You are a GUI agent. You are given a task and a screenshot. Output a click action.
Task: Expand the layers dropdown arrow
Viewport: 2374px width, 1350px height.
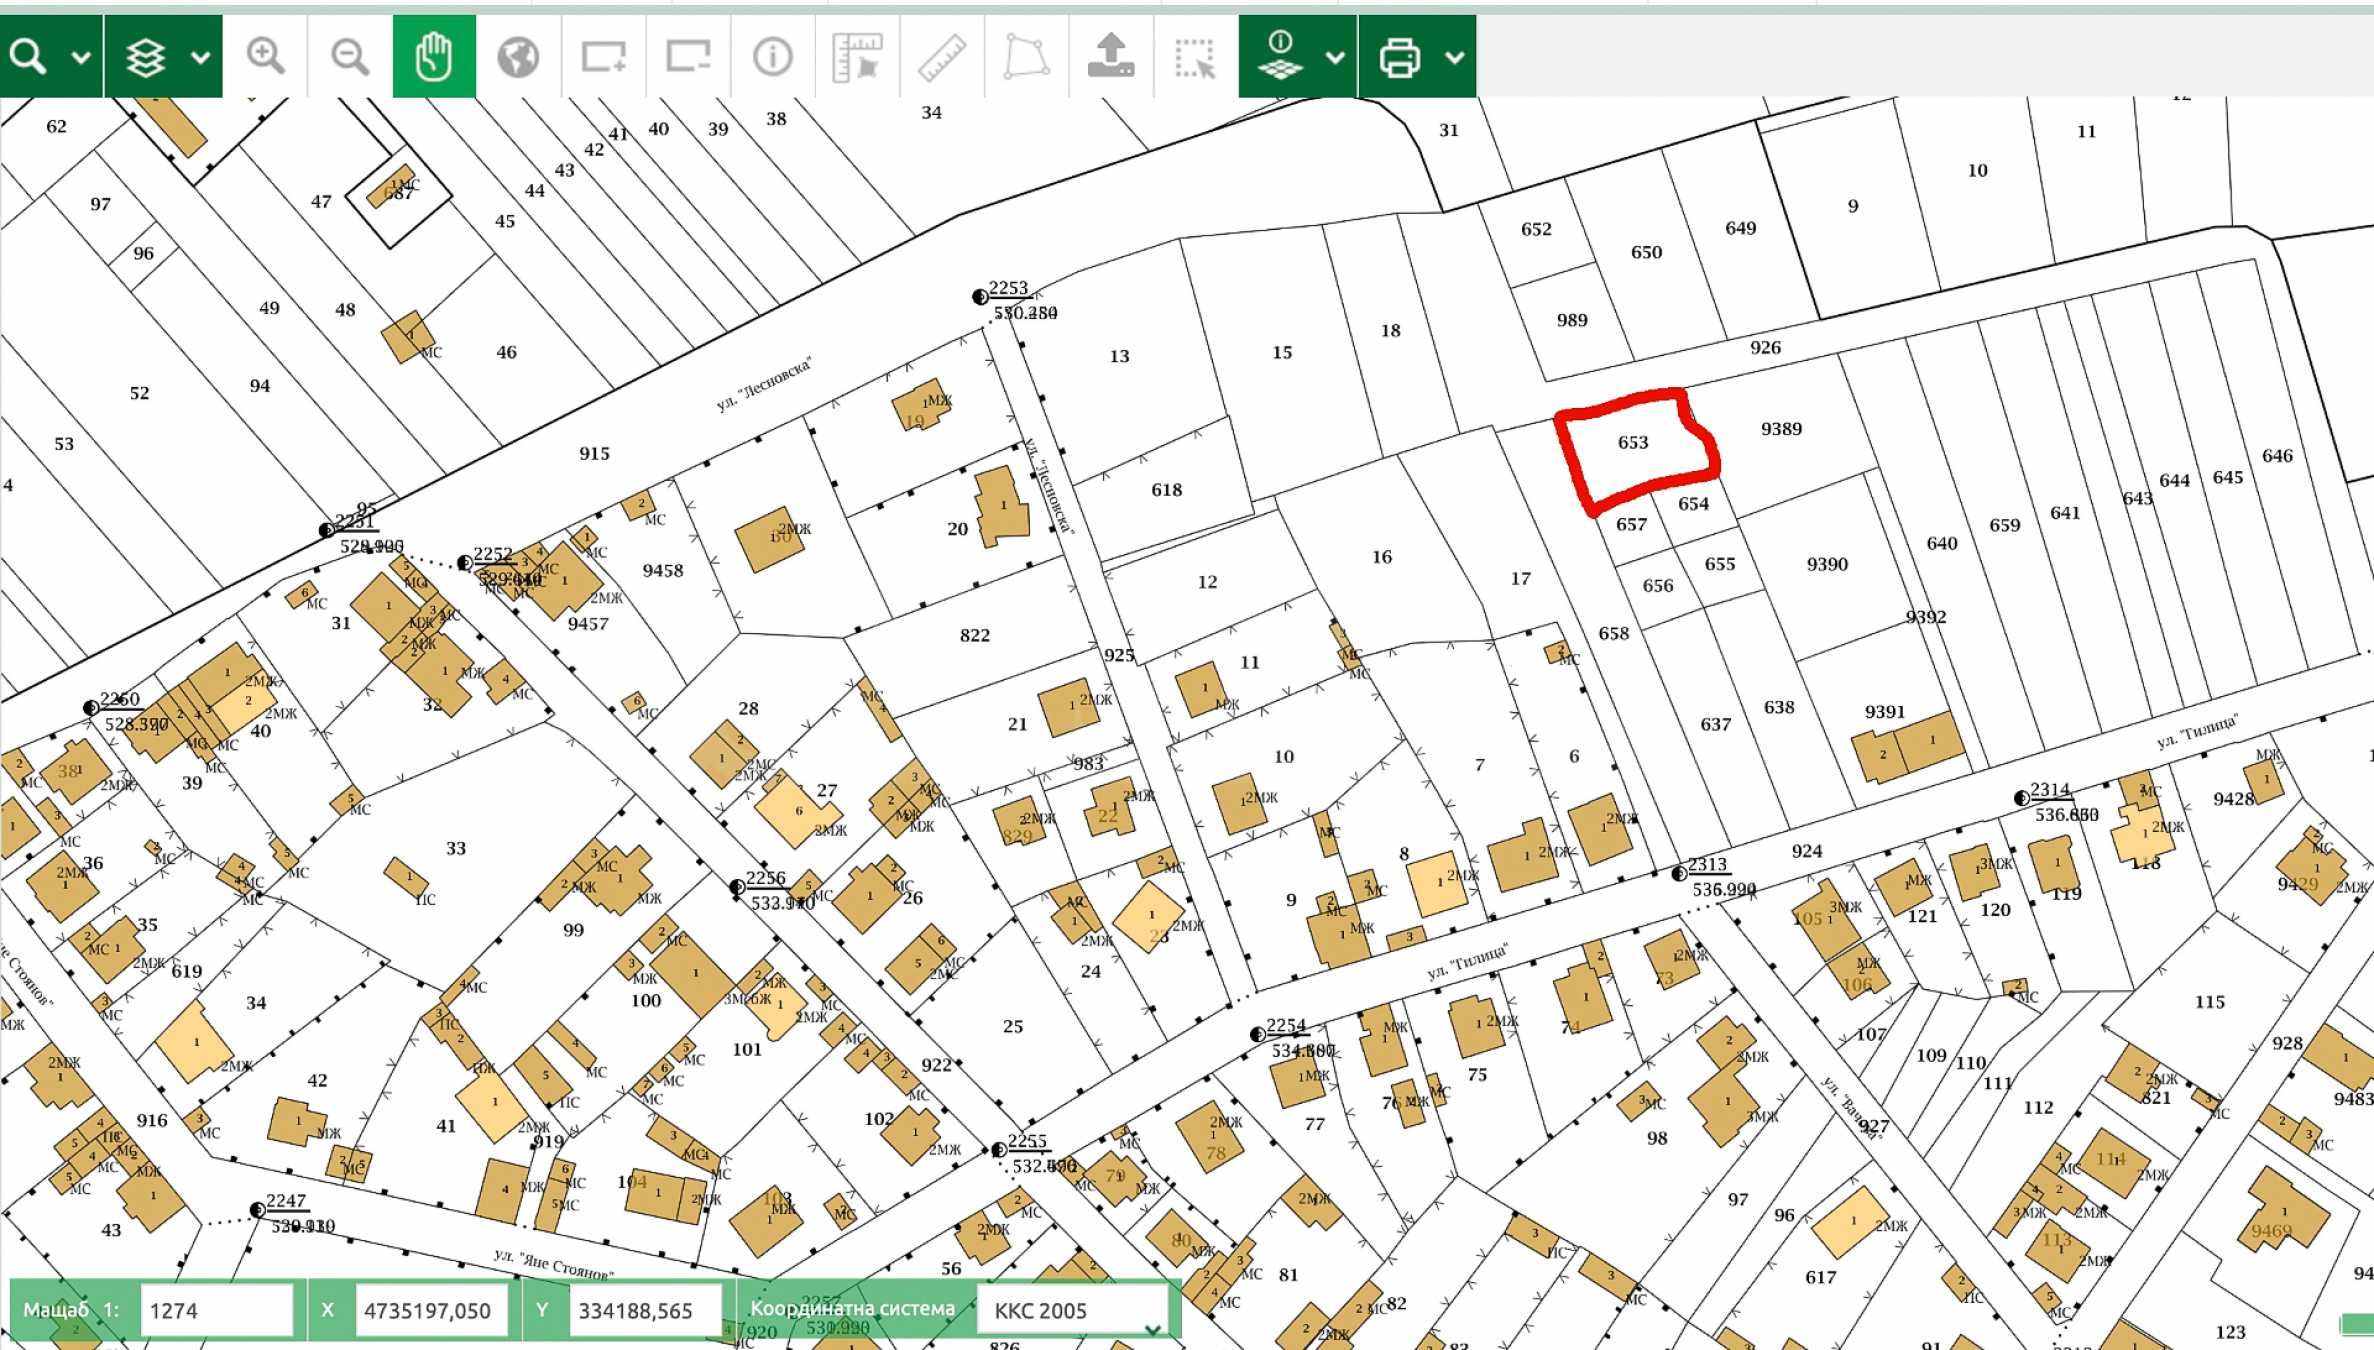pyautogui.click(x=200, y=57)
